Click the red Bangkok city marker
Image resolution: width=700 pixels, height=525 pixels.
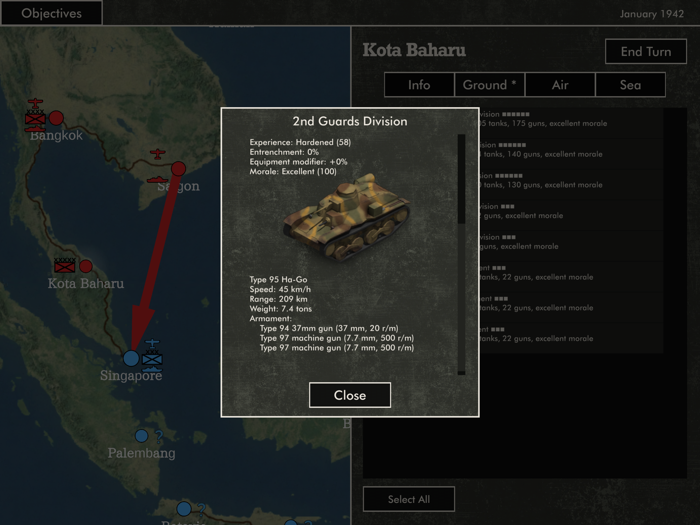(x=56, y=118)
